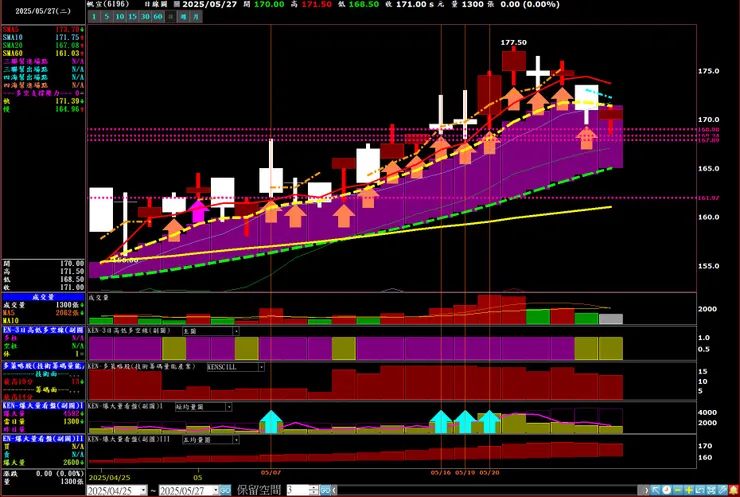Image resolution: width=740 pixels, height=497 pixels.
Task: Select the 30-minute timeframe button
Action: coord(145,17)
